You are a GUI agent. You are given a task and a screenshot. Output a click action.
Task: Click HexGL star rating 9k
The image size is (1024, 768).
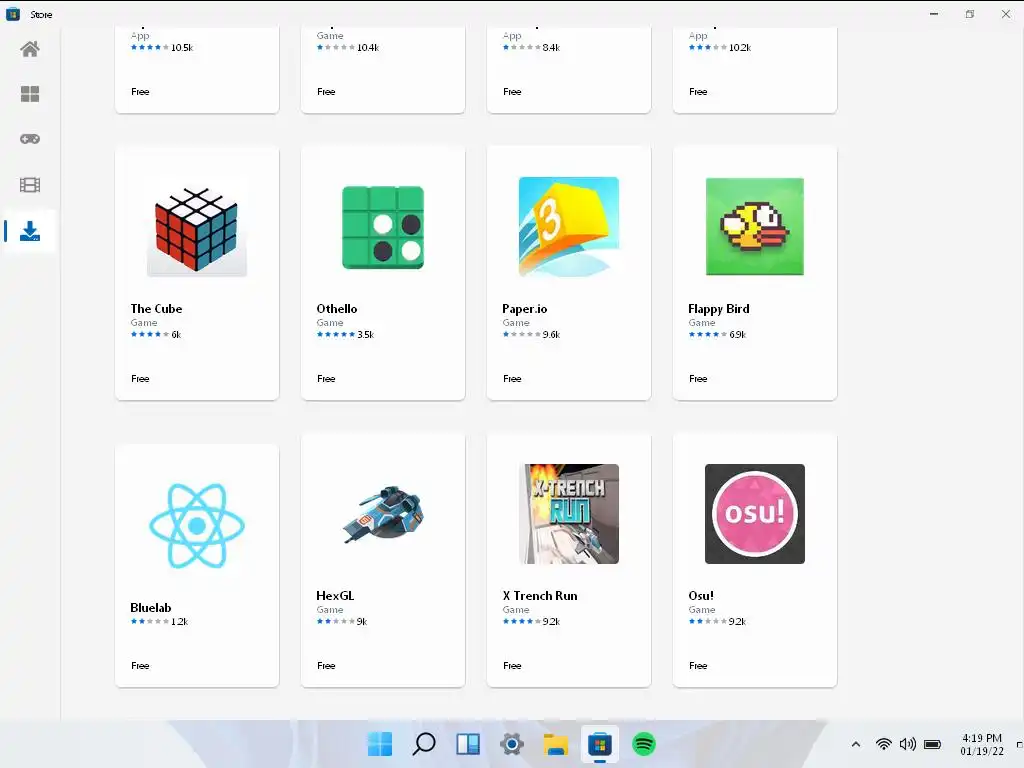point(342,622)
